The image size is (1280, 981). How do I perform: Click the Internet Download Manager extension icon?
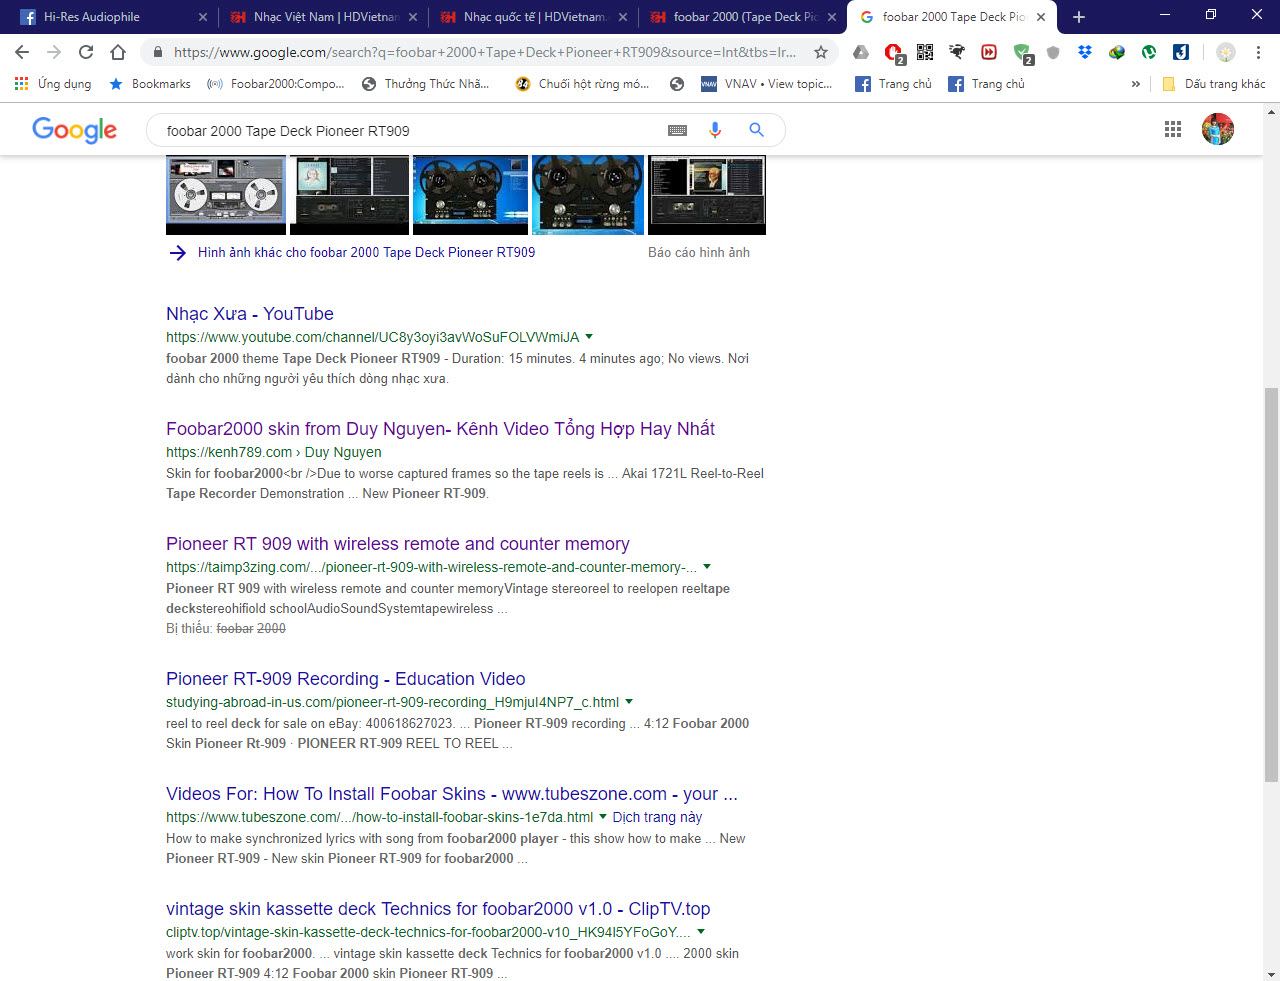click(1117, 52)
